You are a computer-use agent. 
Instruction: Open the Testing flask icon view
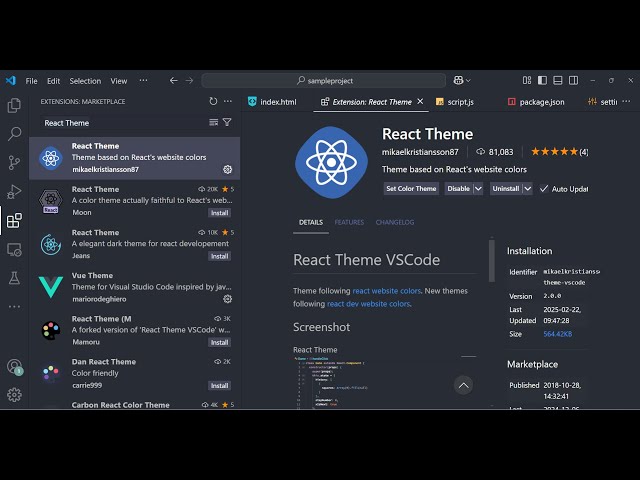[14, 278]
